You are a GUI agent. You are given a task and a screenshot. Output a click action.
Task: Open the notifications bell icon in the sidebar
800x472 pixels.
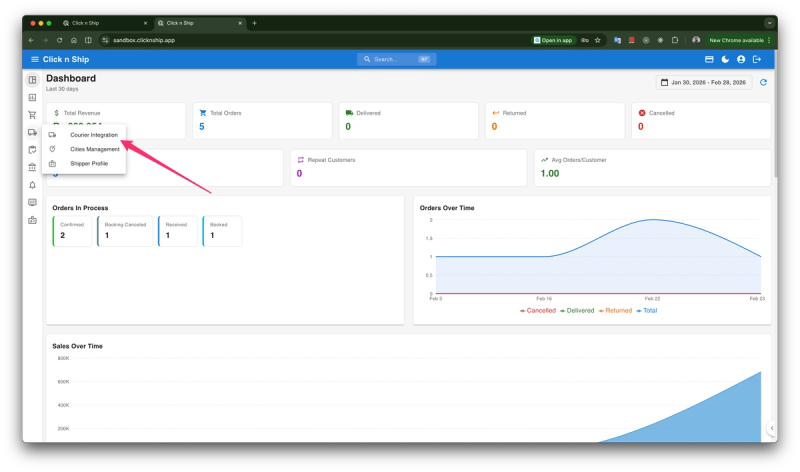32,185
